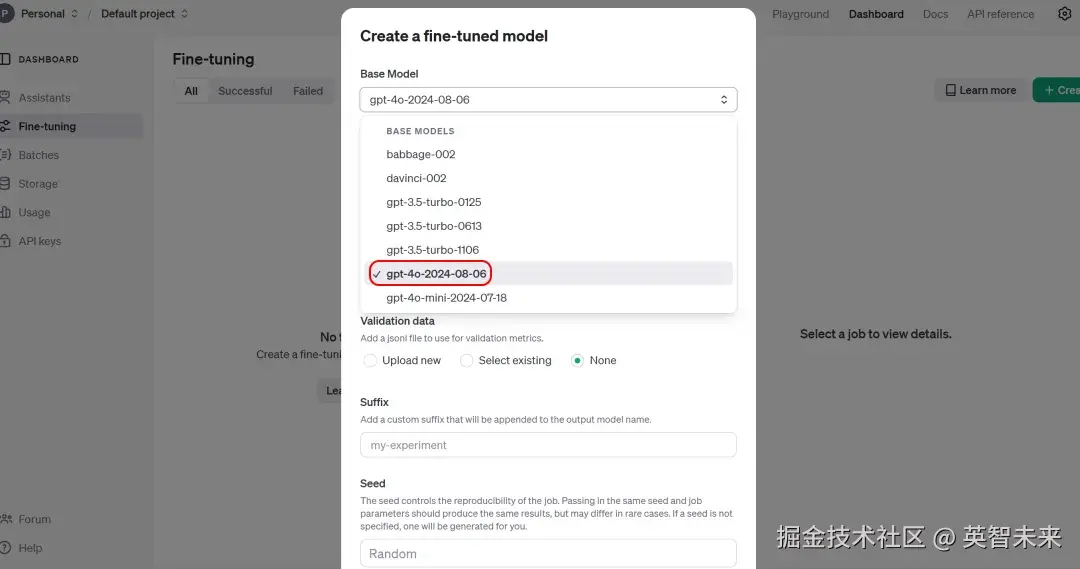
Task: Click the Suffix my-experiment input field
Action: [548, 445]
